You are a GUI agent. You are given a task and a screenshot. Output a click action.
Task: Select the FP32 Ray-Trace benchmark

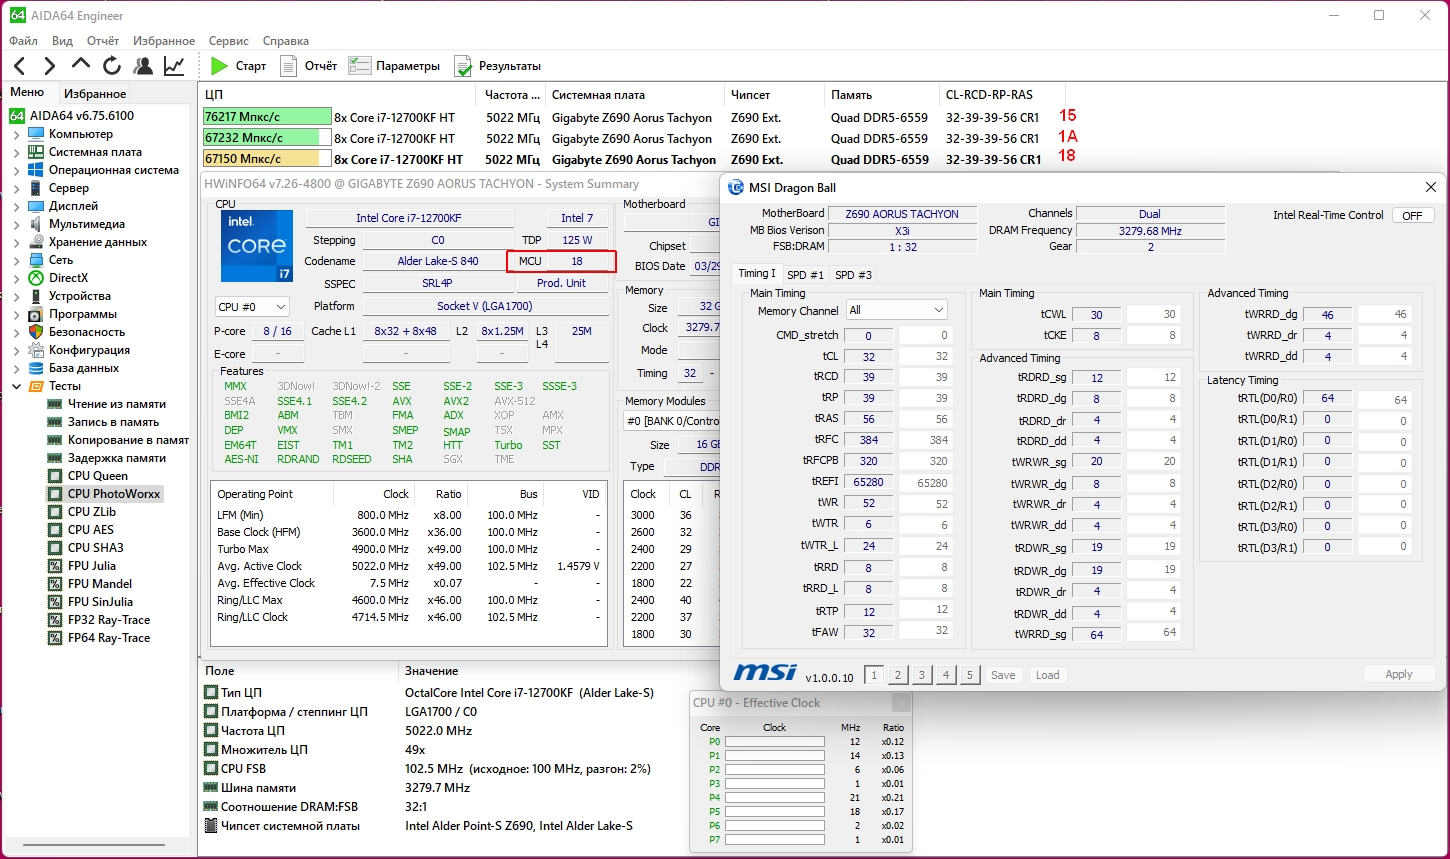click(108, 620)
